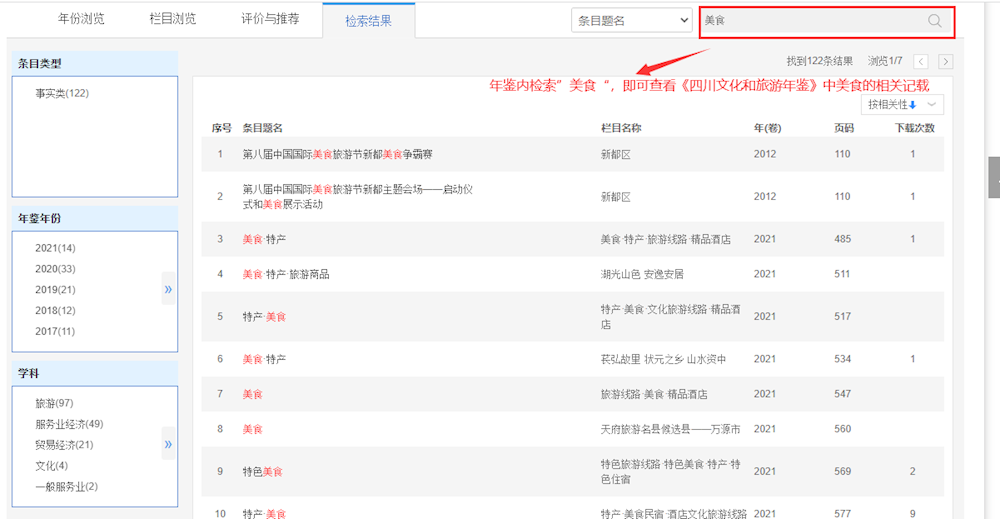Select the 检索结果 tab
Viewport: 1000px width, 519px height.
(x=368, y=20)
